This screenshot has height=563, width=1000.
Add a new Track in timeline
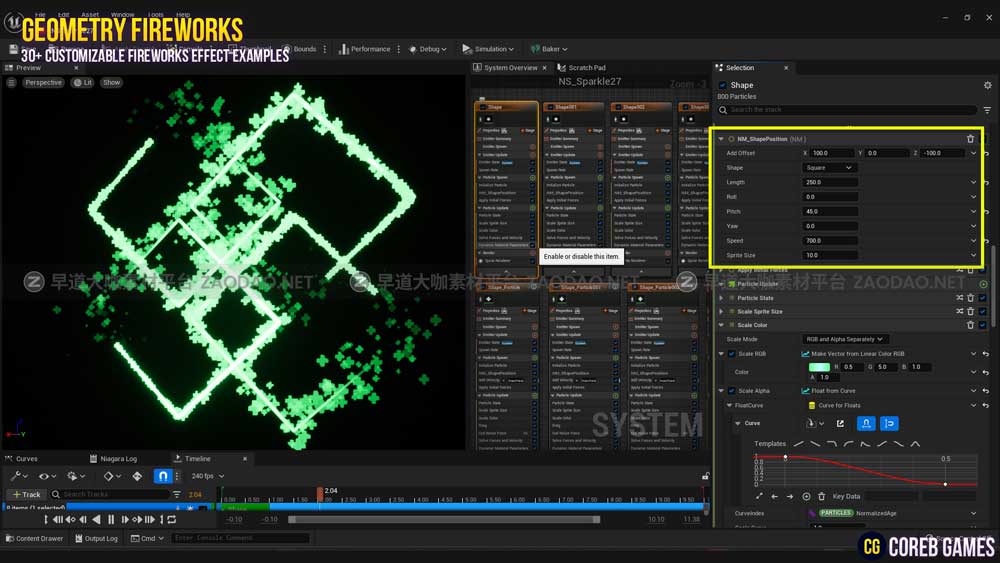click(x=26, y=495)
